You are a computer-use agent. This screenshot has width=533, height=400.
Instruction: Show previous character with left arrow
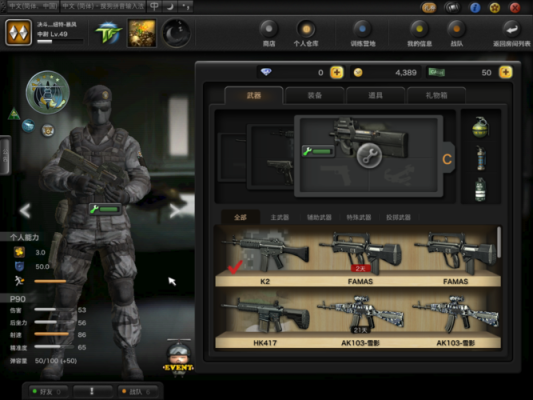pyautogui.click(x=25, y=211)
